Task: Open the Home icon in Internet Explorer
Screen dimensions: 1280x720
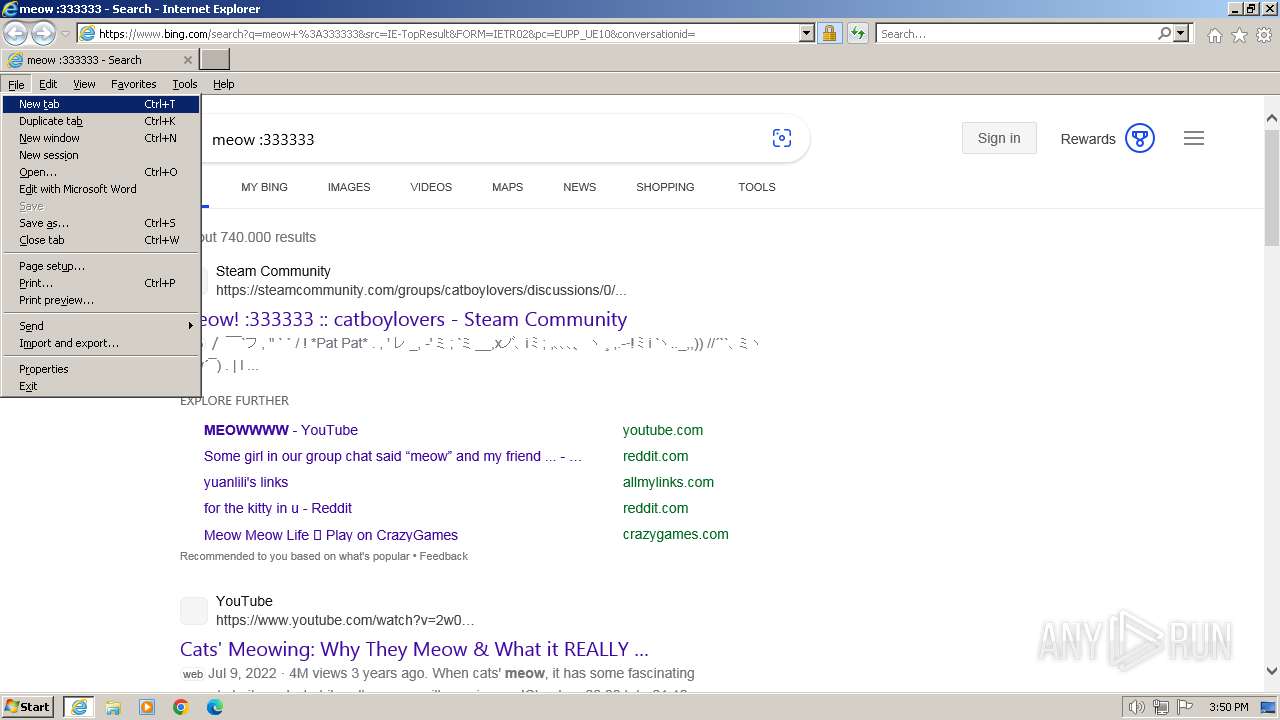Action: pos(1214,35)
